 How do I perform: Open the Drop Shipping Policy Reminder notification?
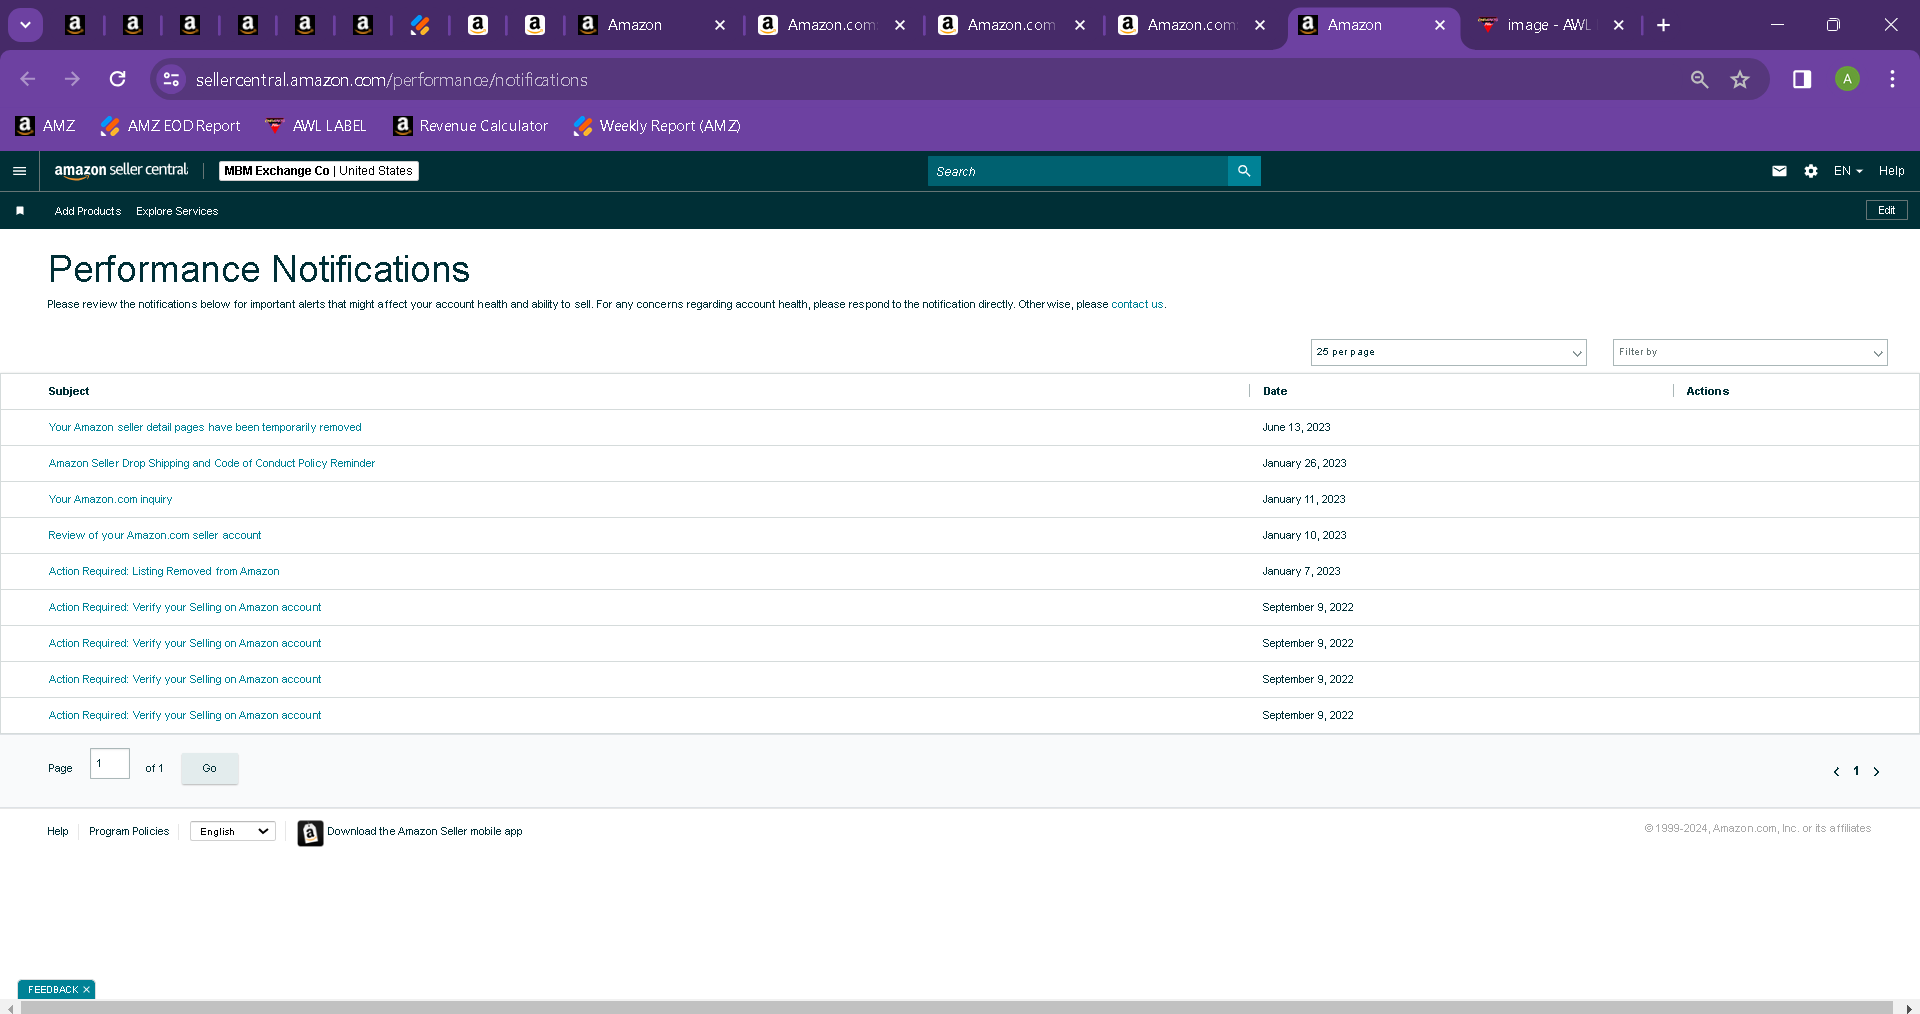(212, 463)
